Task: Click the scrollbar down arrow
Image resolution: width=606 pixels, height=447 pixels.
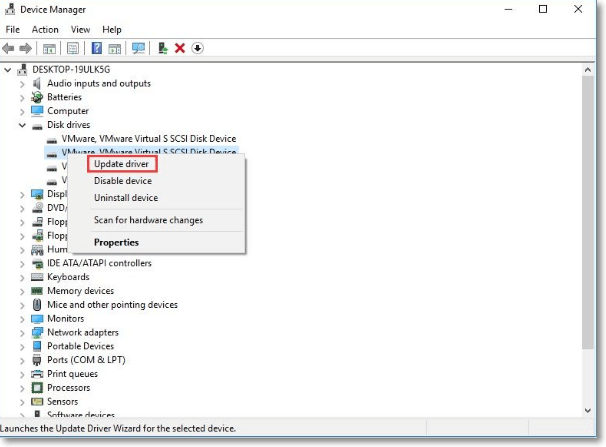Action: (588, 411)
